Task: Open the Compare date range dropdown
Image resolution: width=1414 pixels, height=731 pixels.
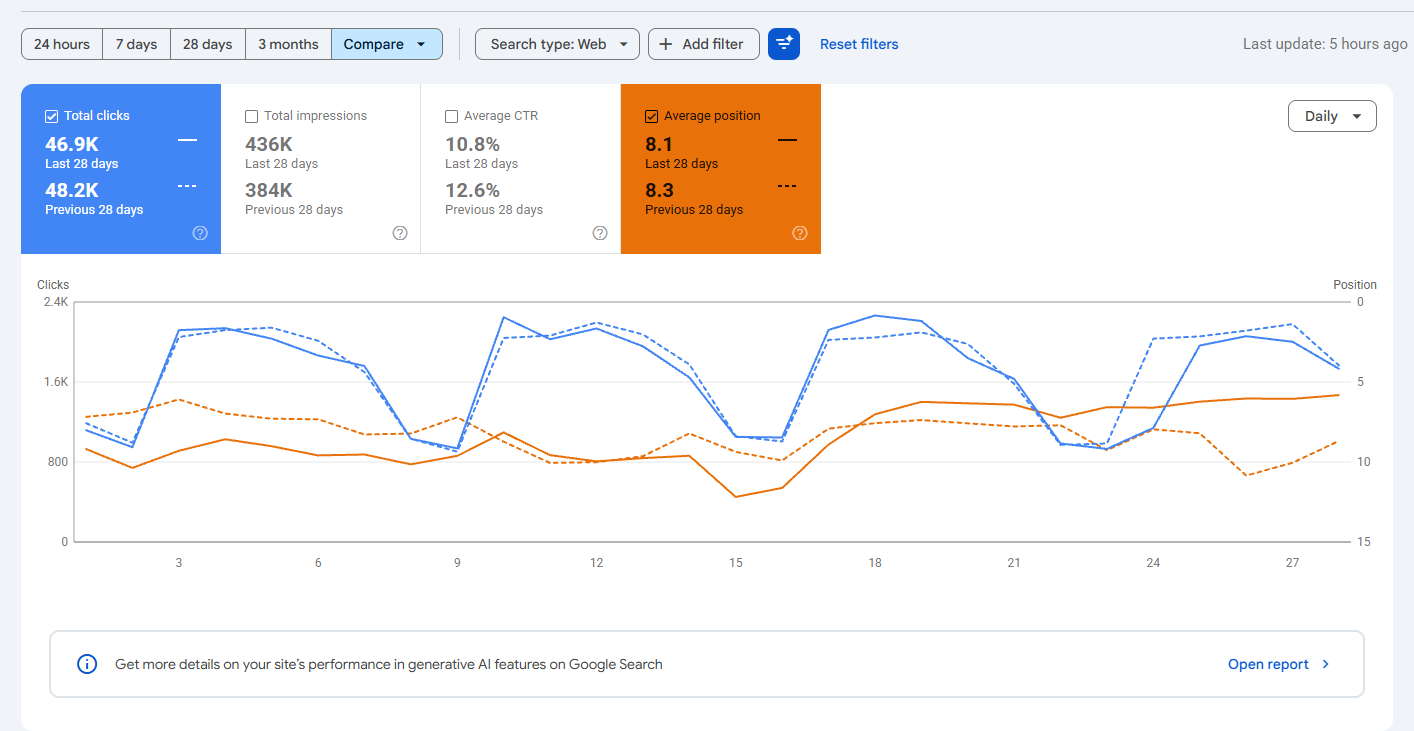Action: click(x=387, y=44)
